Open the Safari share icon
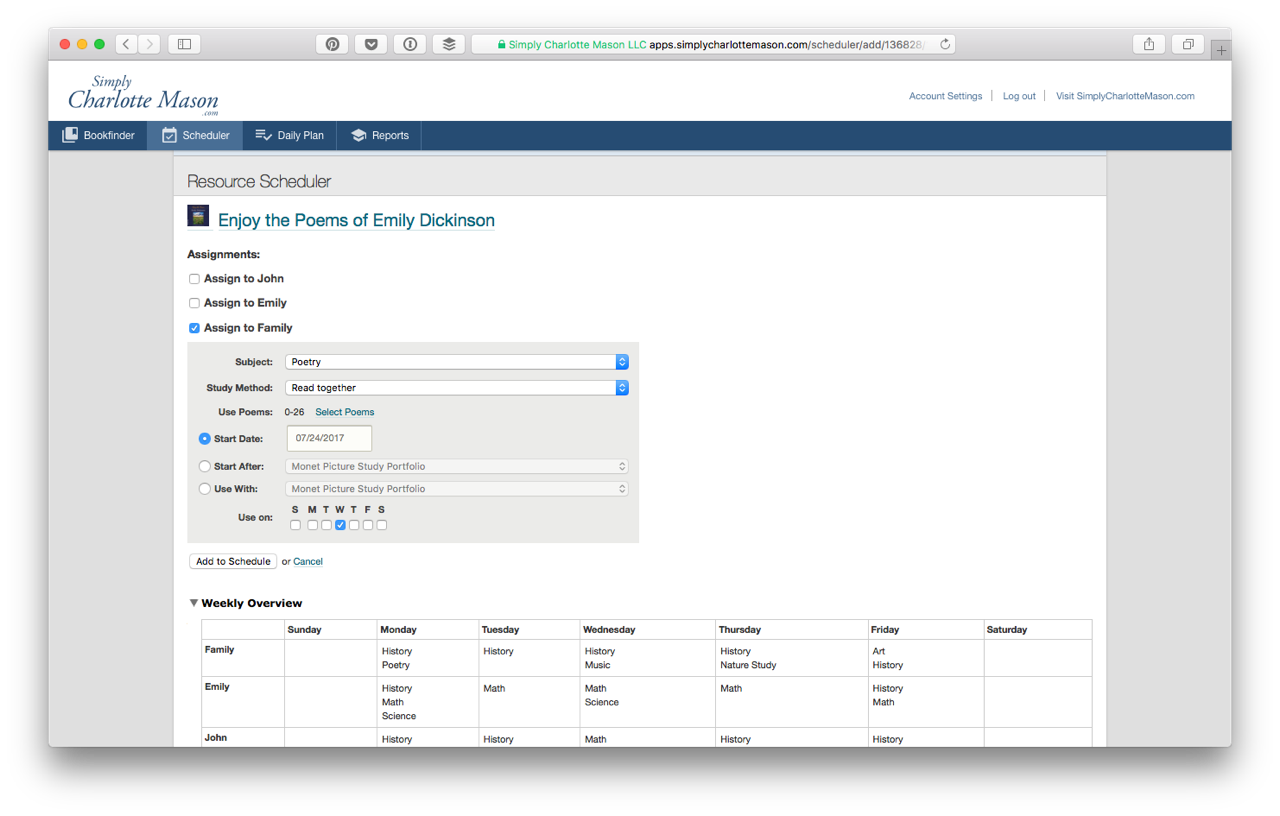The height and width of the screenshot is (816, 1280). 1149,44
